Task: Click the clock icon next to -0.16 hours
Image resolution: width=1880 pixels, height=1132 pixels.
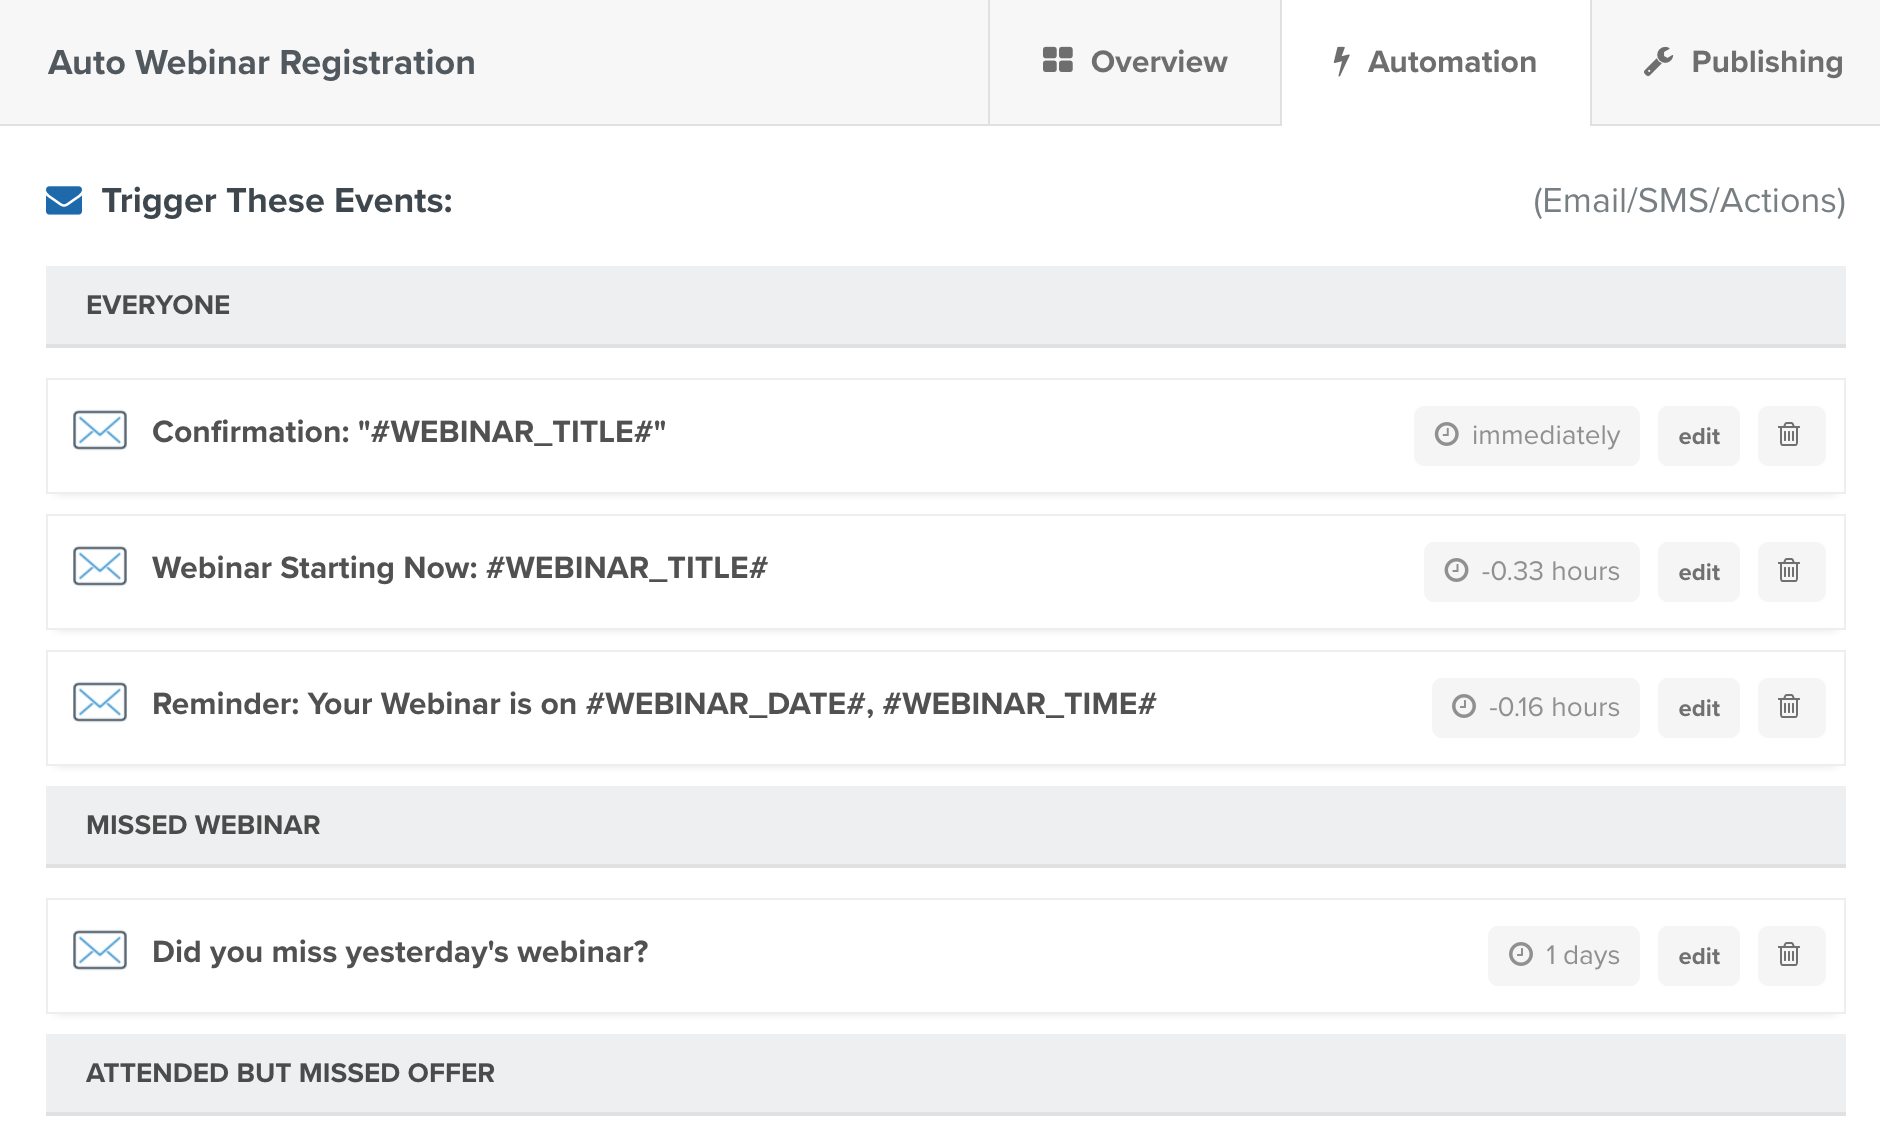Action: pyautogui.click(x=1464, y=706)
